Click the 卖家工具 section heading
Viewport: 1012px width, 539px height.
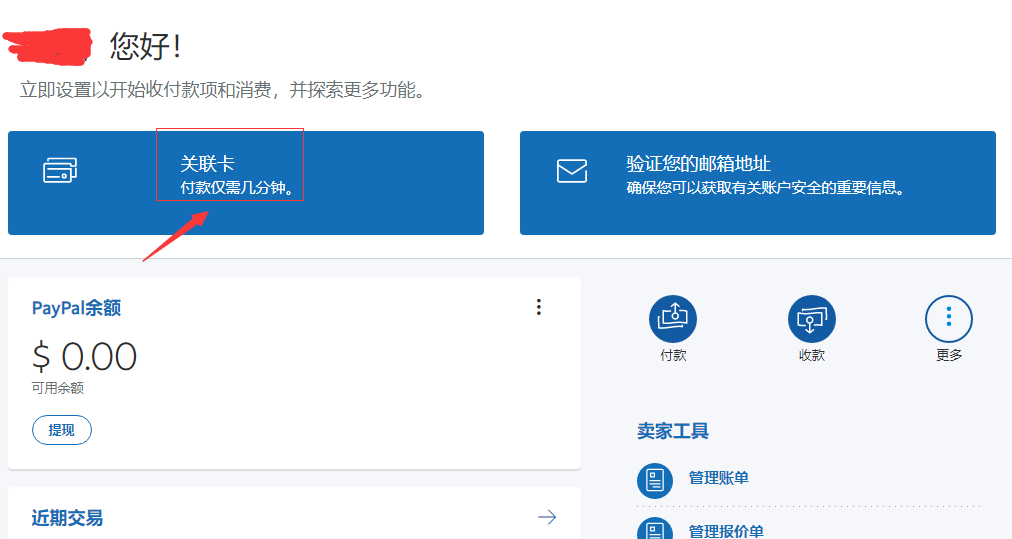coord(673,431)
